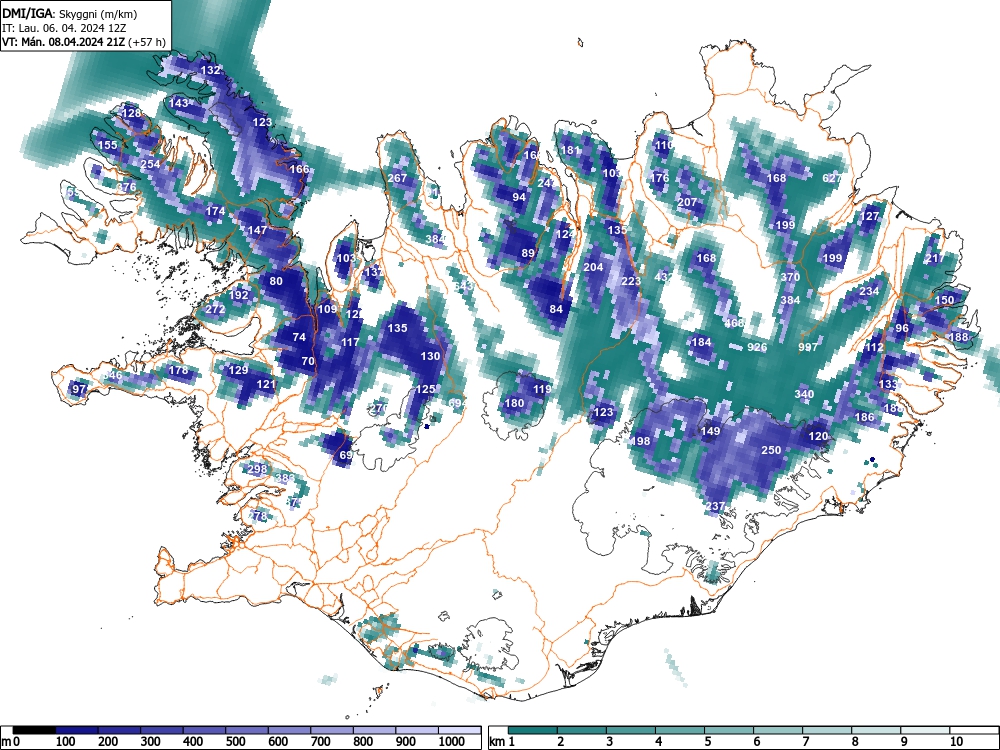Select the map value 267
This screenshot has height=750, width=1000.
(397, 178)
